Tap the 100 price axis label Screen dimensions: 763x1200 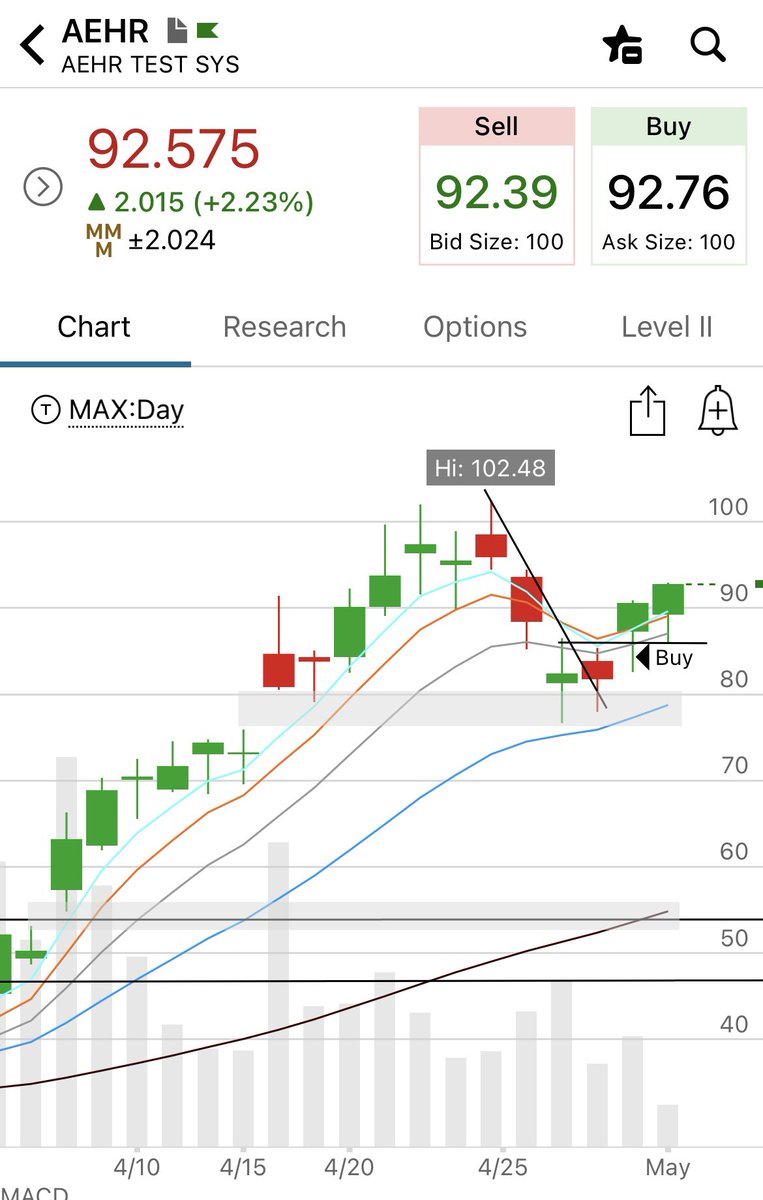728,507
